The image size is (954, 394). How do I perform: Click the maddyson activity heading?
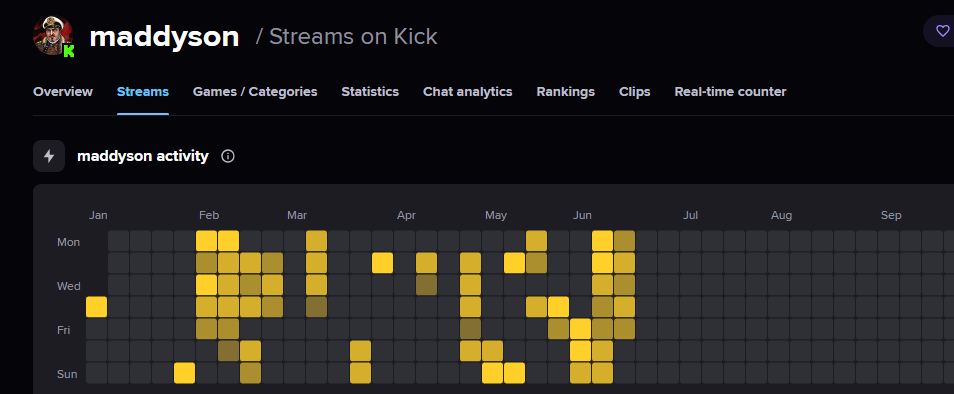click(143, 156)
